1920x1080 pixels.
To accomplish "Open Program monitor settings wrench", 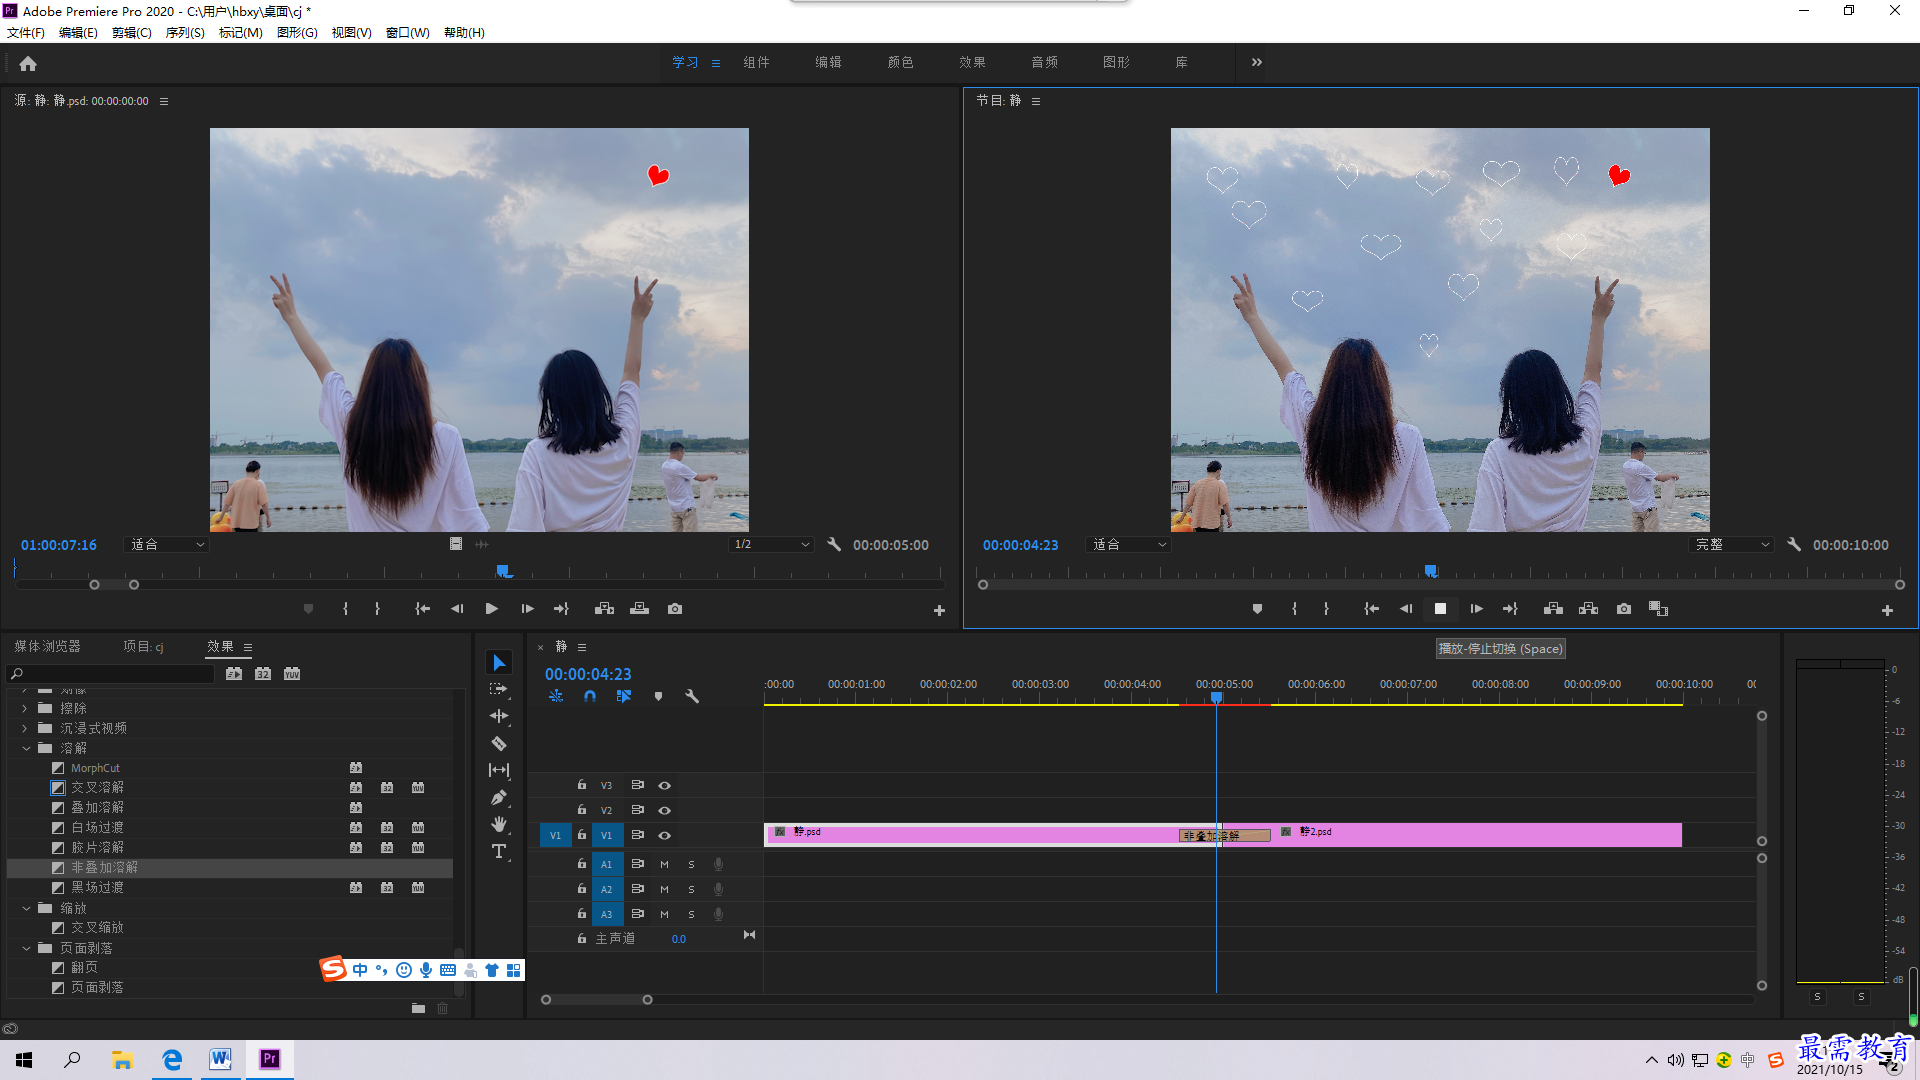I will click(x=1794, y=545).
